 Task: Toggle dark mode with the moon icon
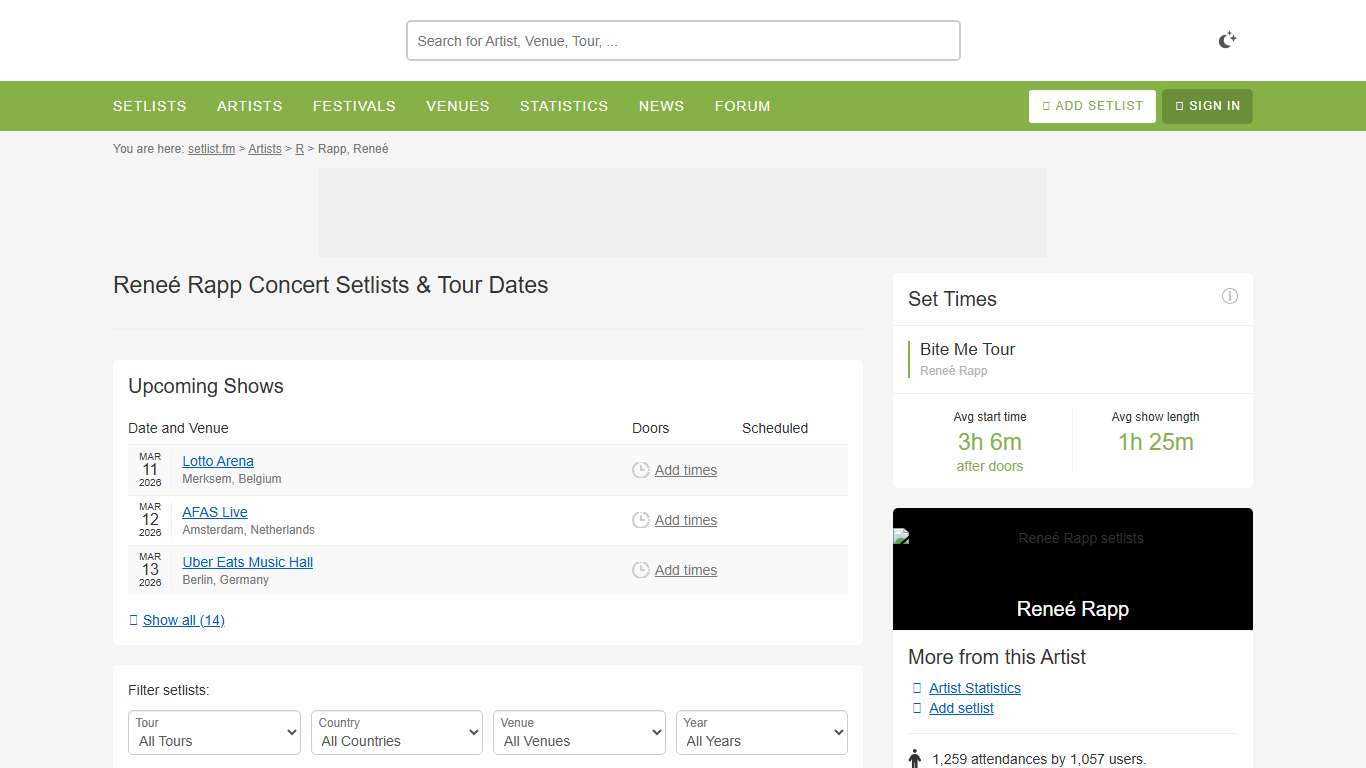coord(1227,40)
